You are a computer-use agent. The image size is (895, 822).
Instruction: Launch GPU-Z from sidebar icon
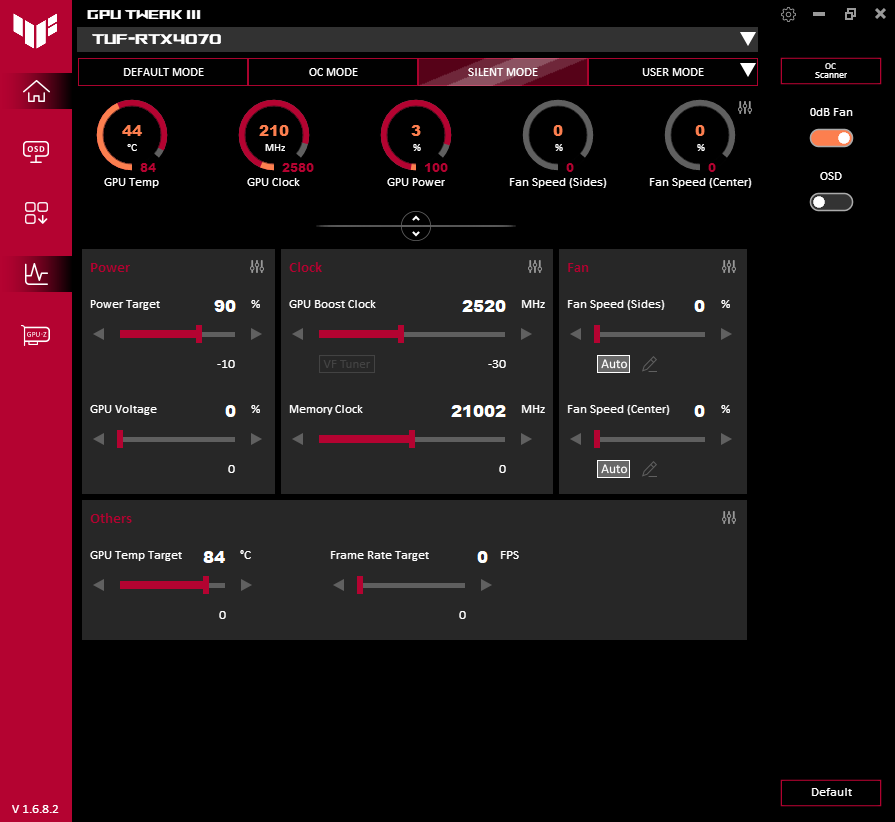point(36,335)
